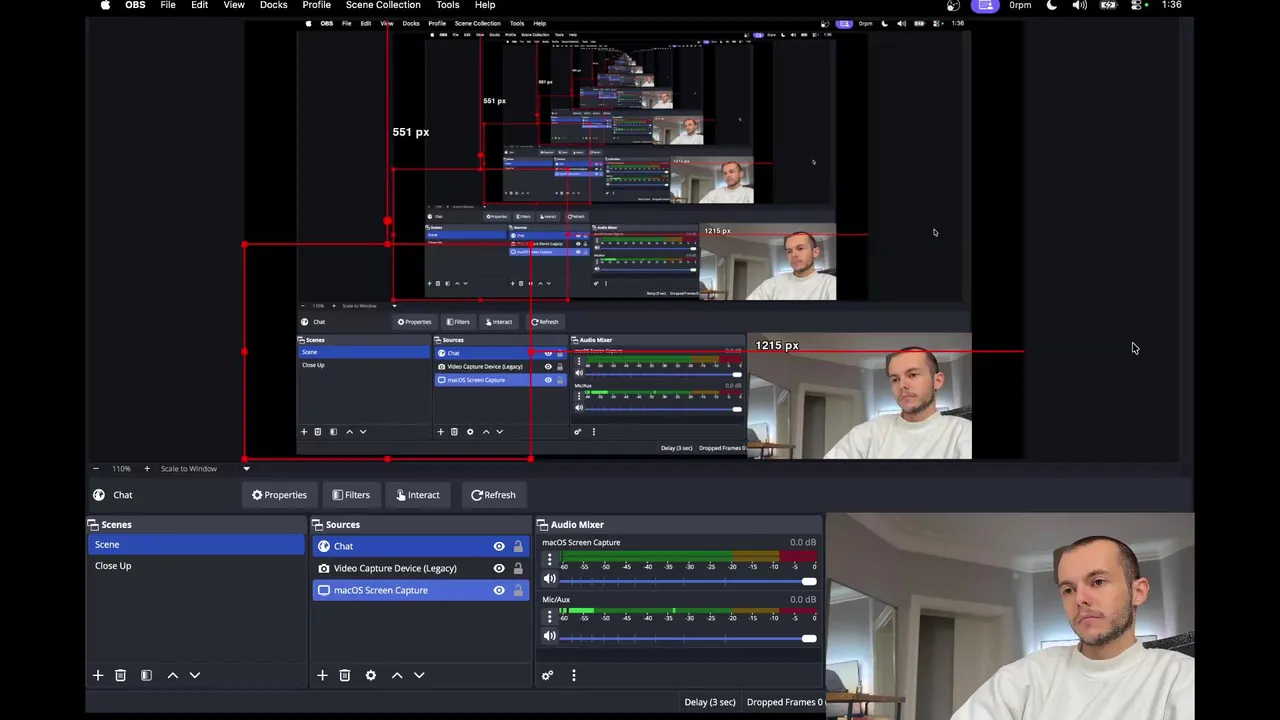This screenshot has width=1280, height=720.
Task: Add a new scene with the Scenes plus icon
Action: (x=98, y=676)
